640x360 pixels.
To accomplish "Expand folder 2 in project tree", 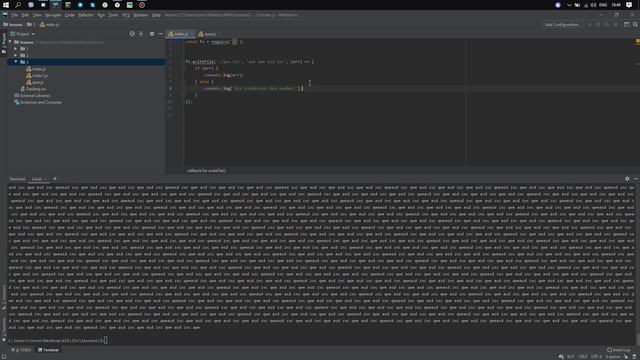I will (16, 55).
